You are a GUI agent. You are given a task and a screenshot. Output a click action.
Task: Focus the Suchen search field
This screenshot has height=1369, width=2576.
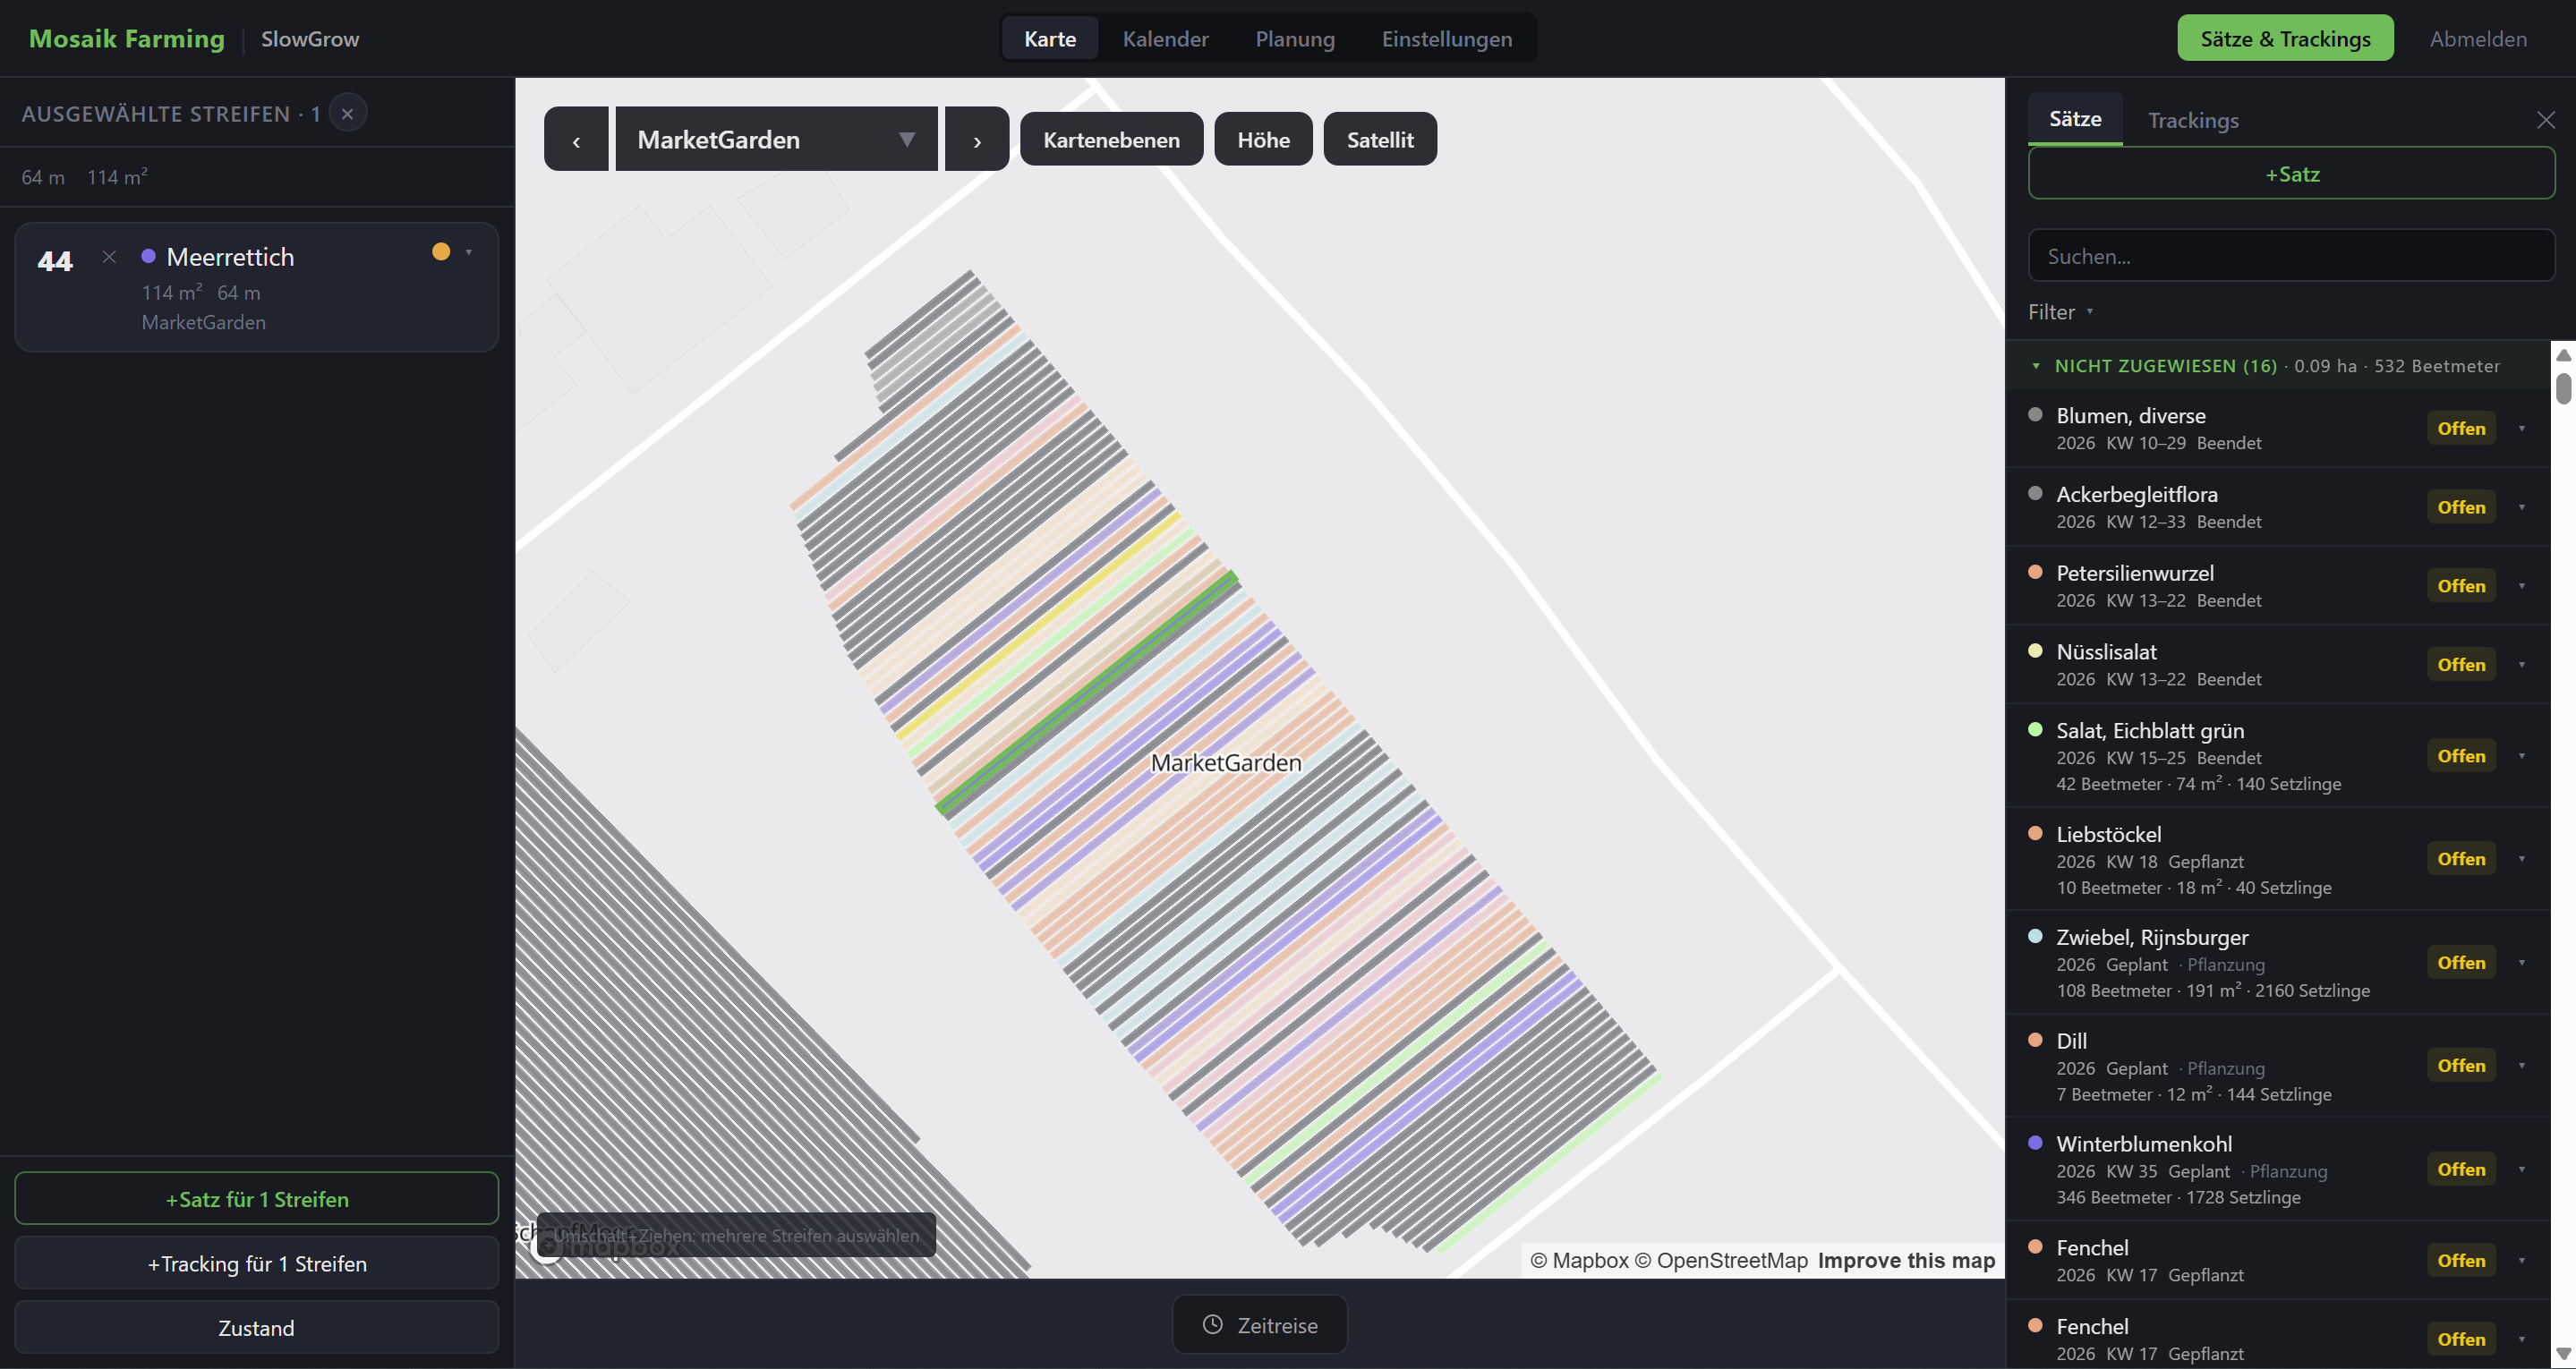(2291, 256)
